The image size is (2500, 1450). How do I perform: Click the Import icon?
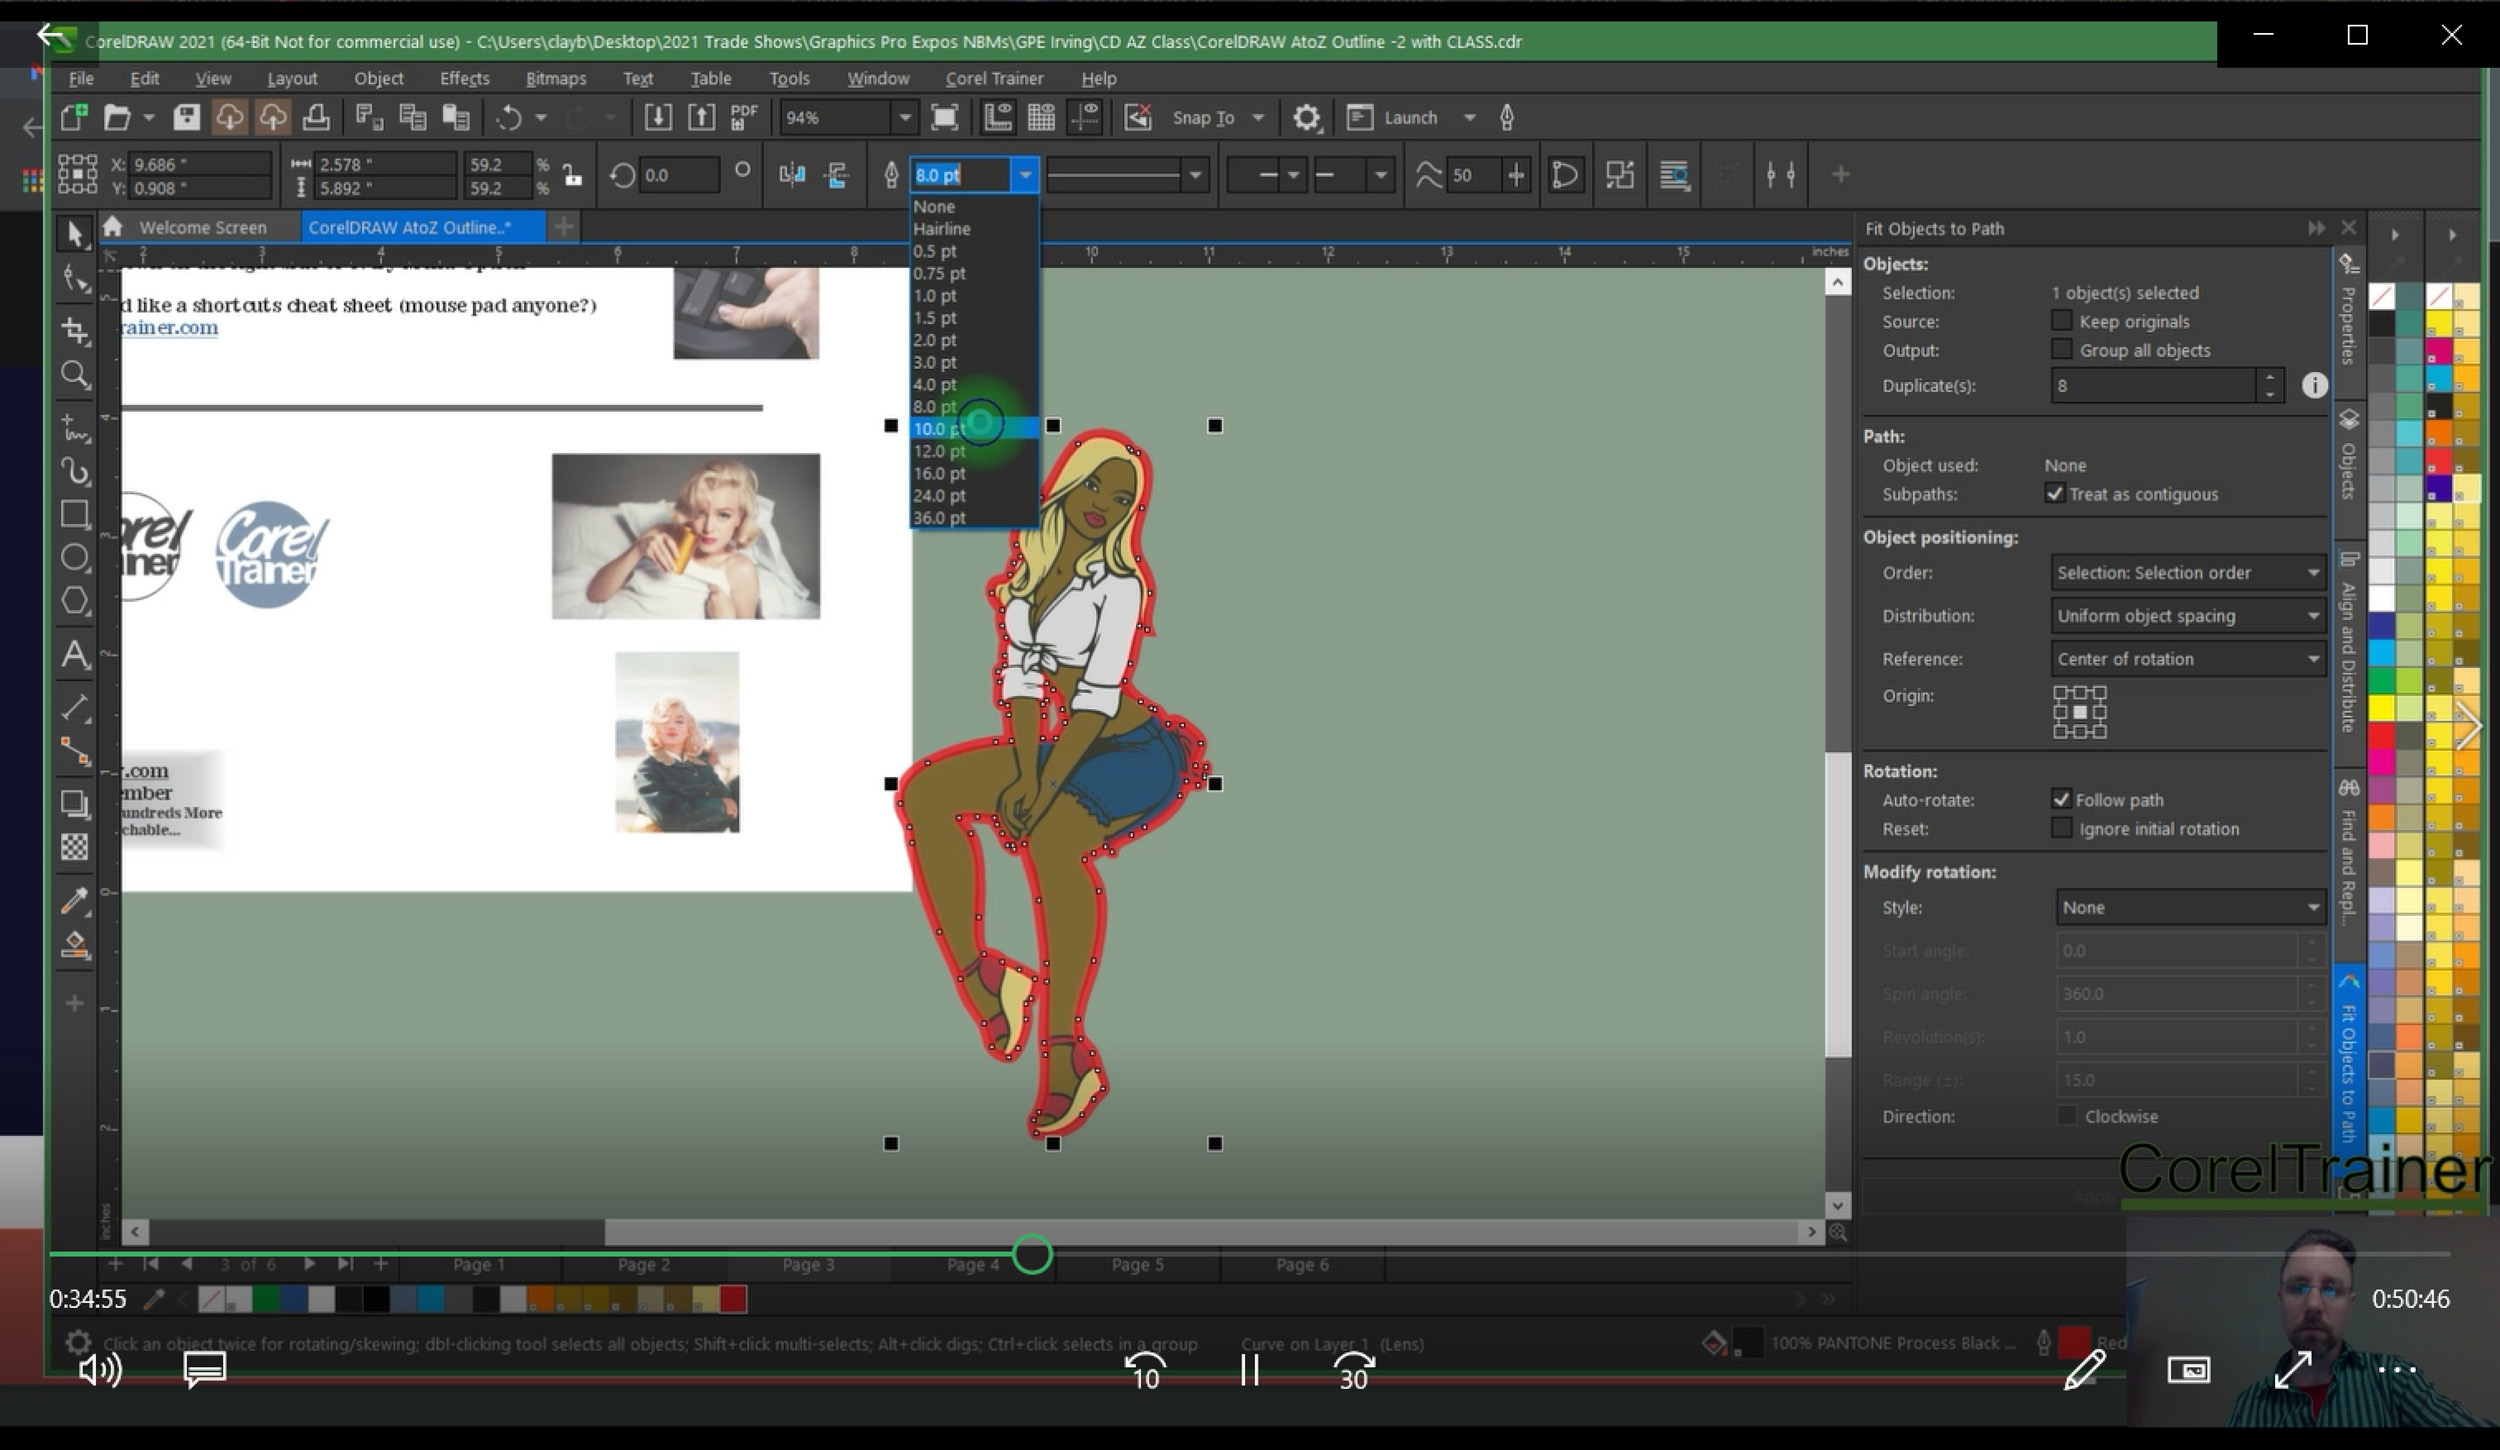(x=658, y=117)
